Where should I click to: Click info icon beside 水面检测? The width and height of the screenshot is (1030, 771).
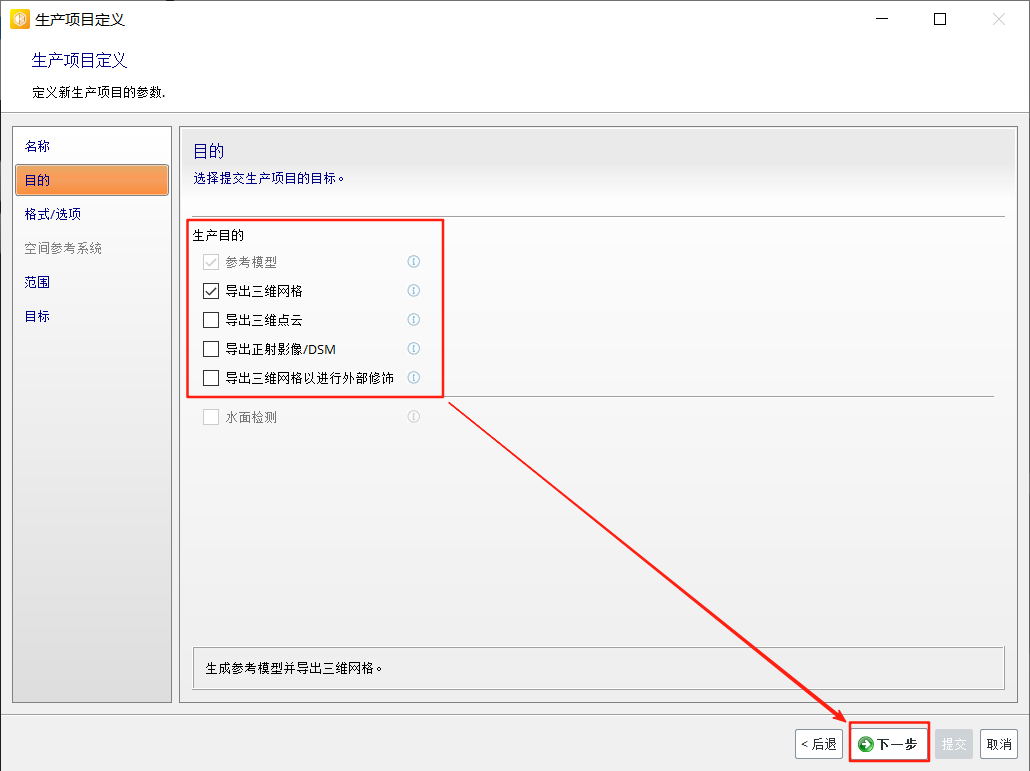[x=413, y=417]
